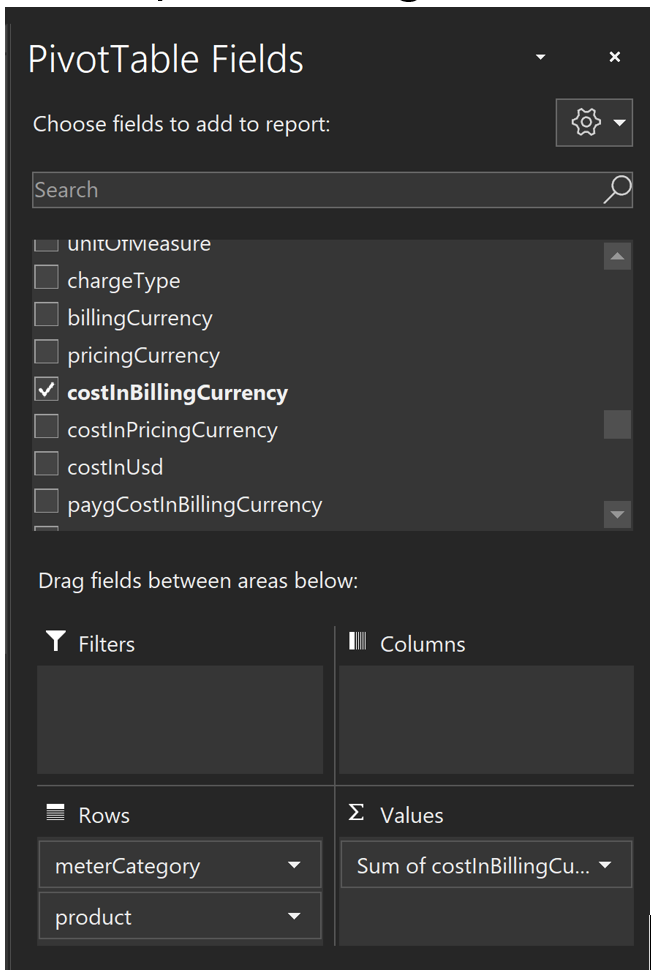Click into the field Search box
656x975 pixels.
point(310,190)
